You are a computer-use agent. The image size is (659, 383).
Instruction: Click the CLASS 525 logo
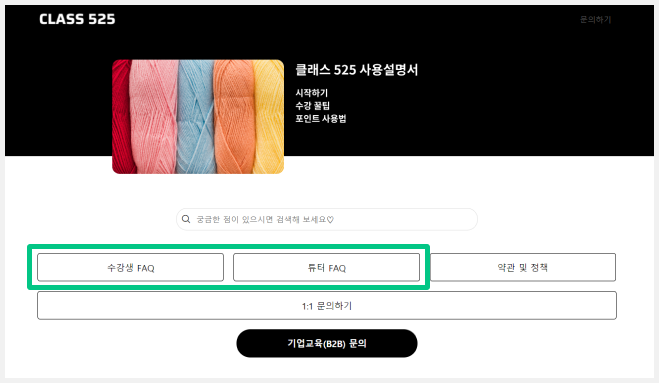(77, 19)
